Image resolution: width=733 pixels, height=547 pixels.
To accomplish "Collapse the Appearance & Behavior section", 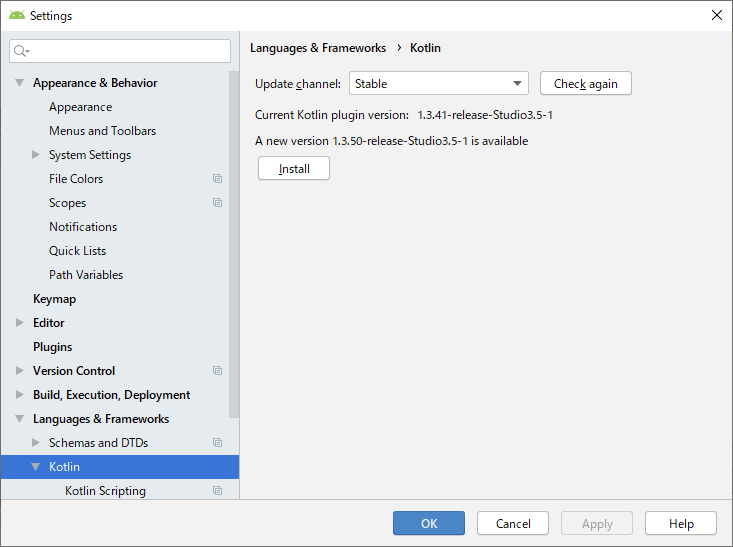I will point(20,83).
